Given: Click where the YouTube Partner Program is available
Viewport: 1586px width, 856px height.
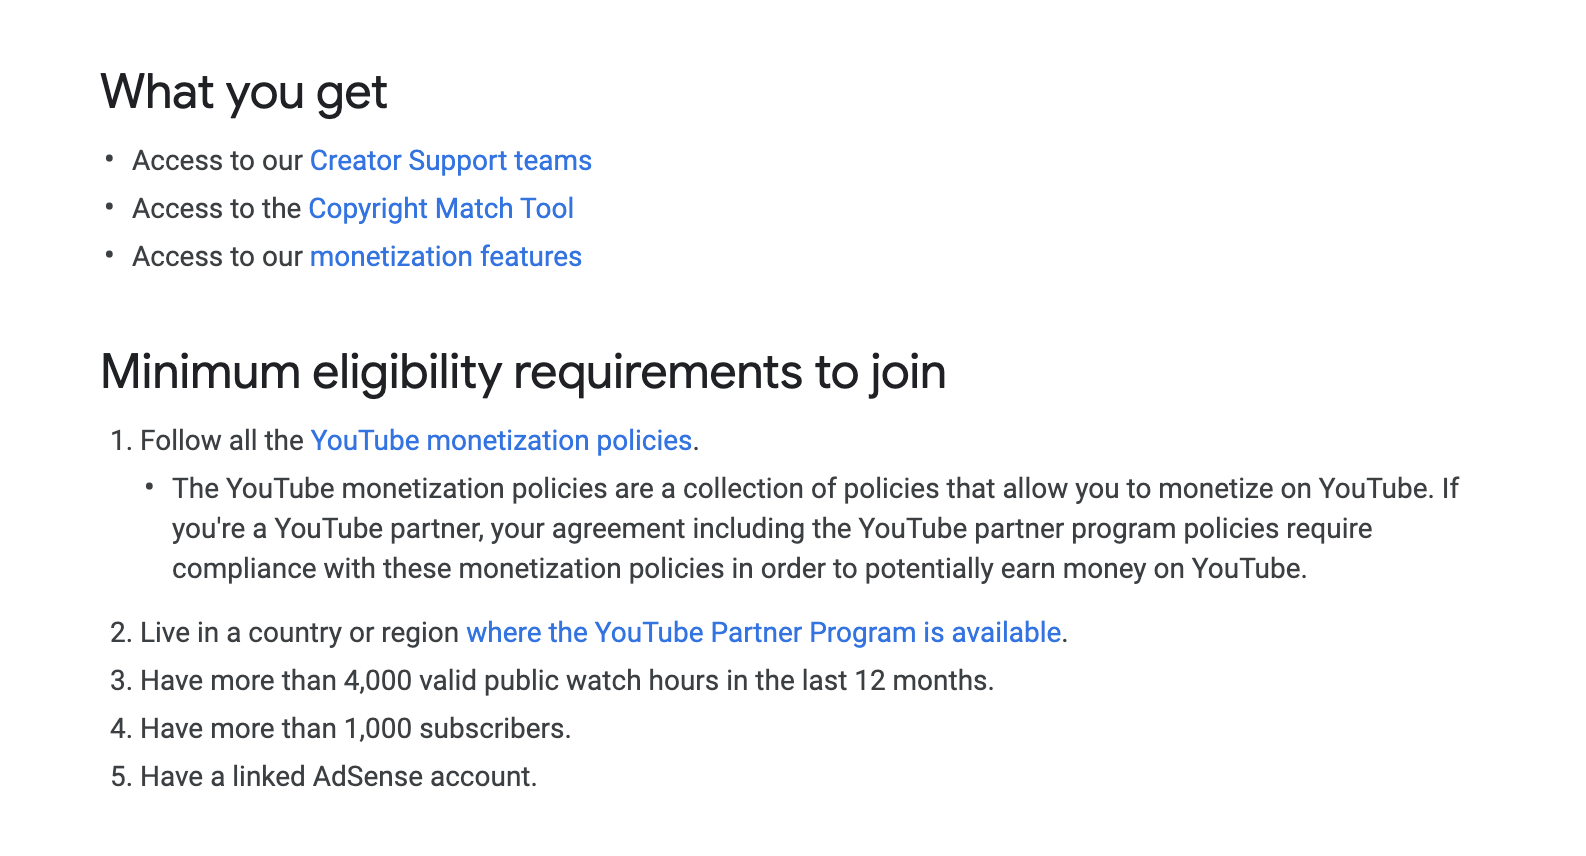Looking at the screenshot, I should pyautogui.click(x=763, y=633).
